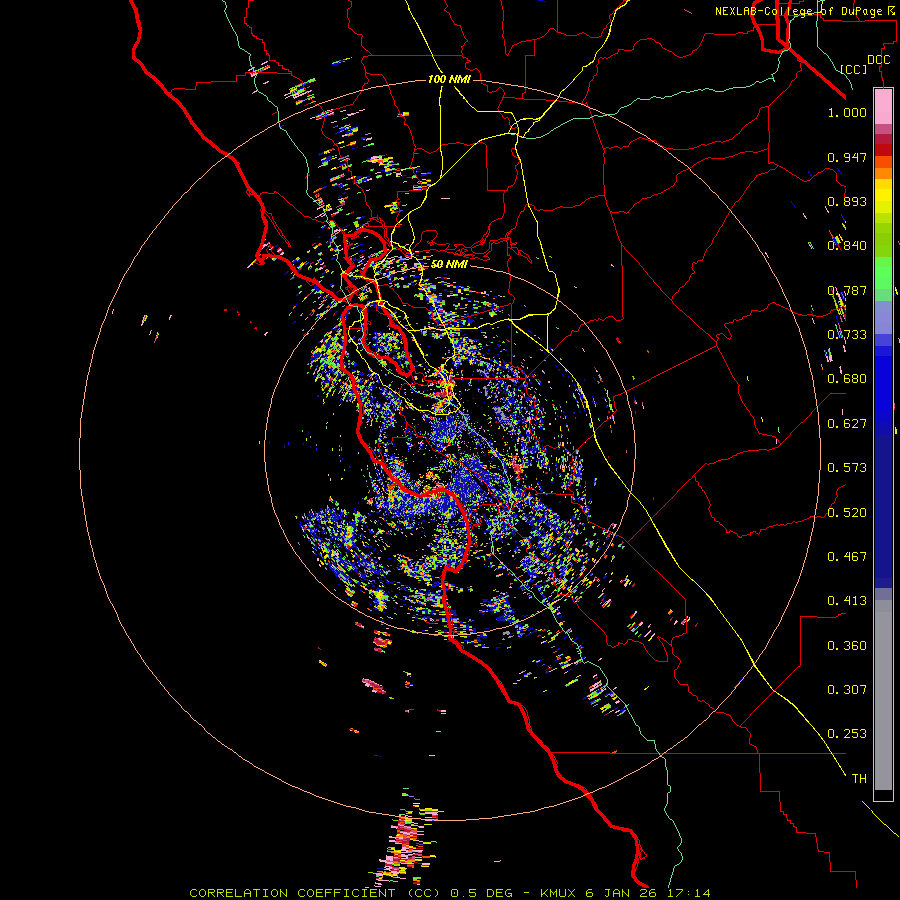Click the 1.000 legend value label
Screen dimensions: 900x900
click(846, 113)
